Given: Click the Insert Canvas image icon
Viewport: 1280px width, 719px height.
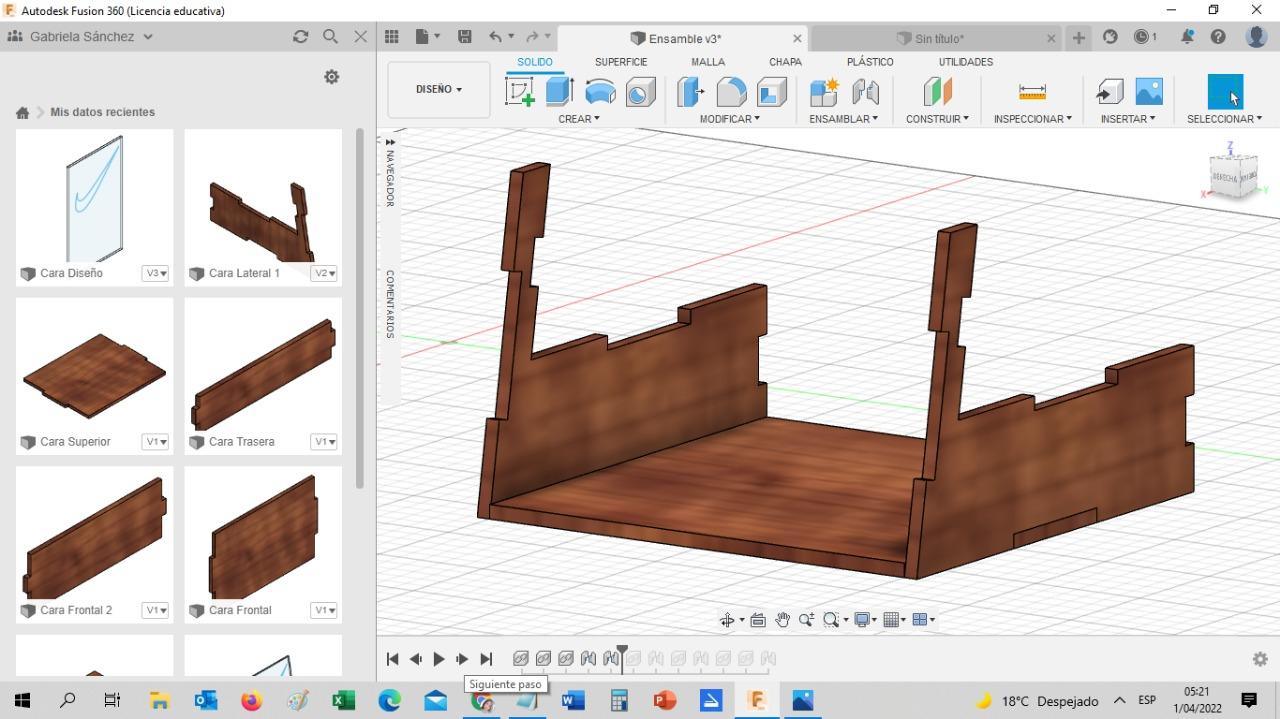Looking at the screenshot, I should 1149,92.
